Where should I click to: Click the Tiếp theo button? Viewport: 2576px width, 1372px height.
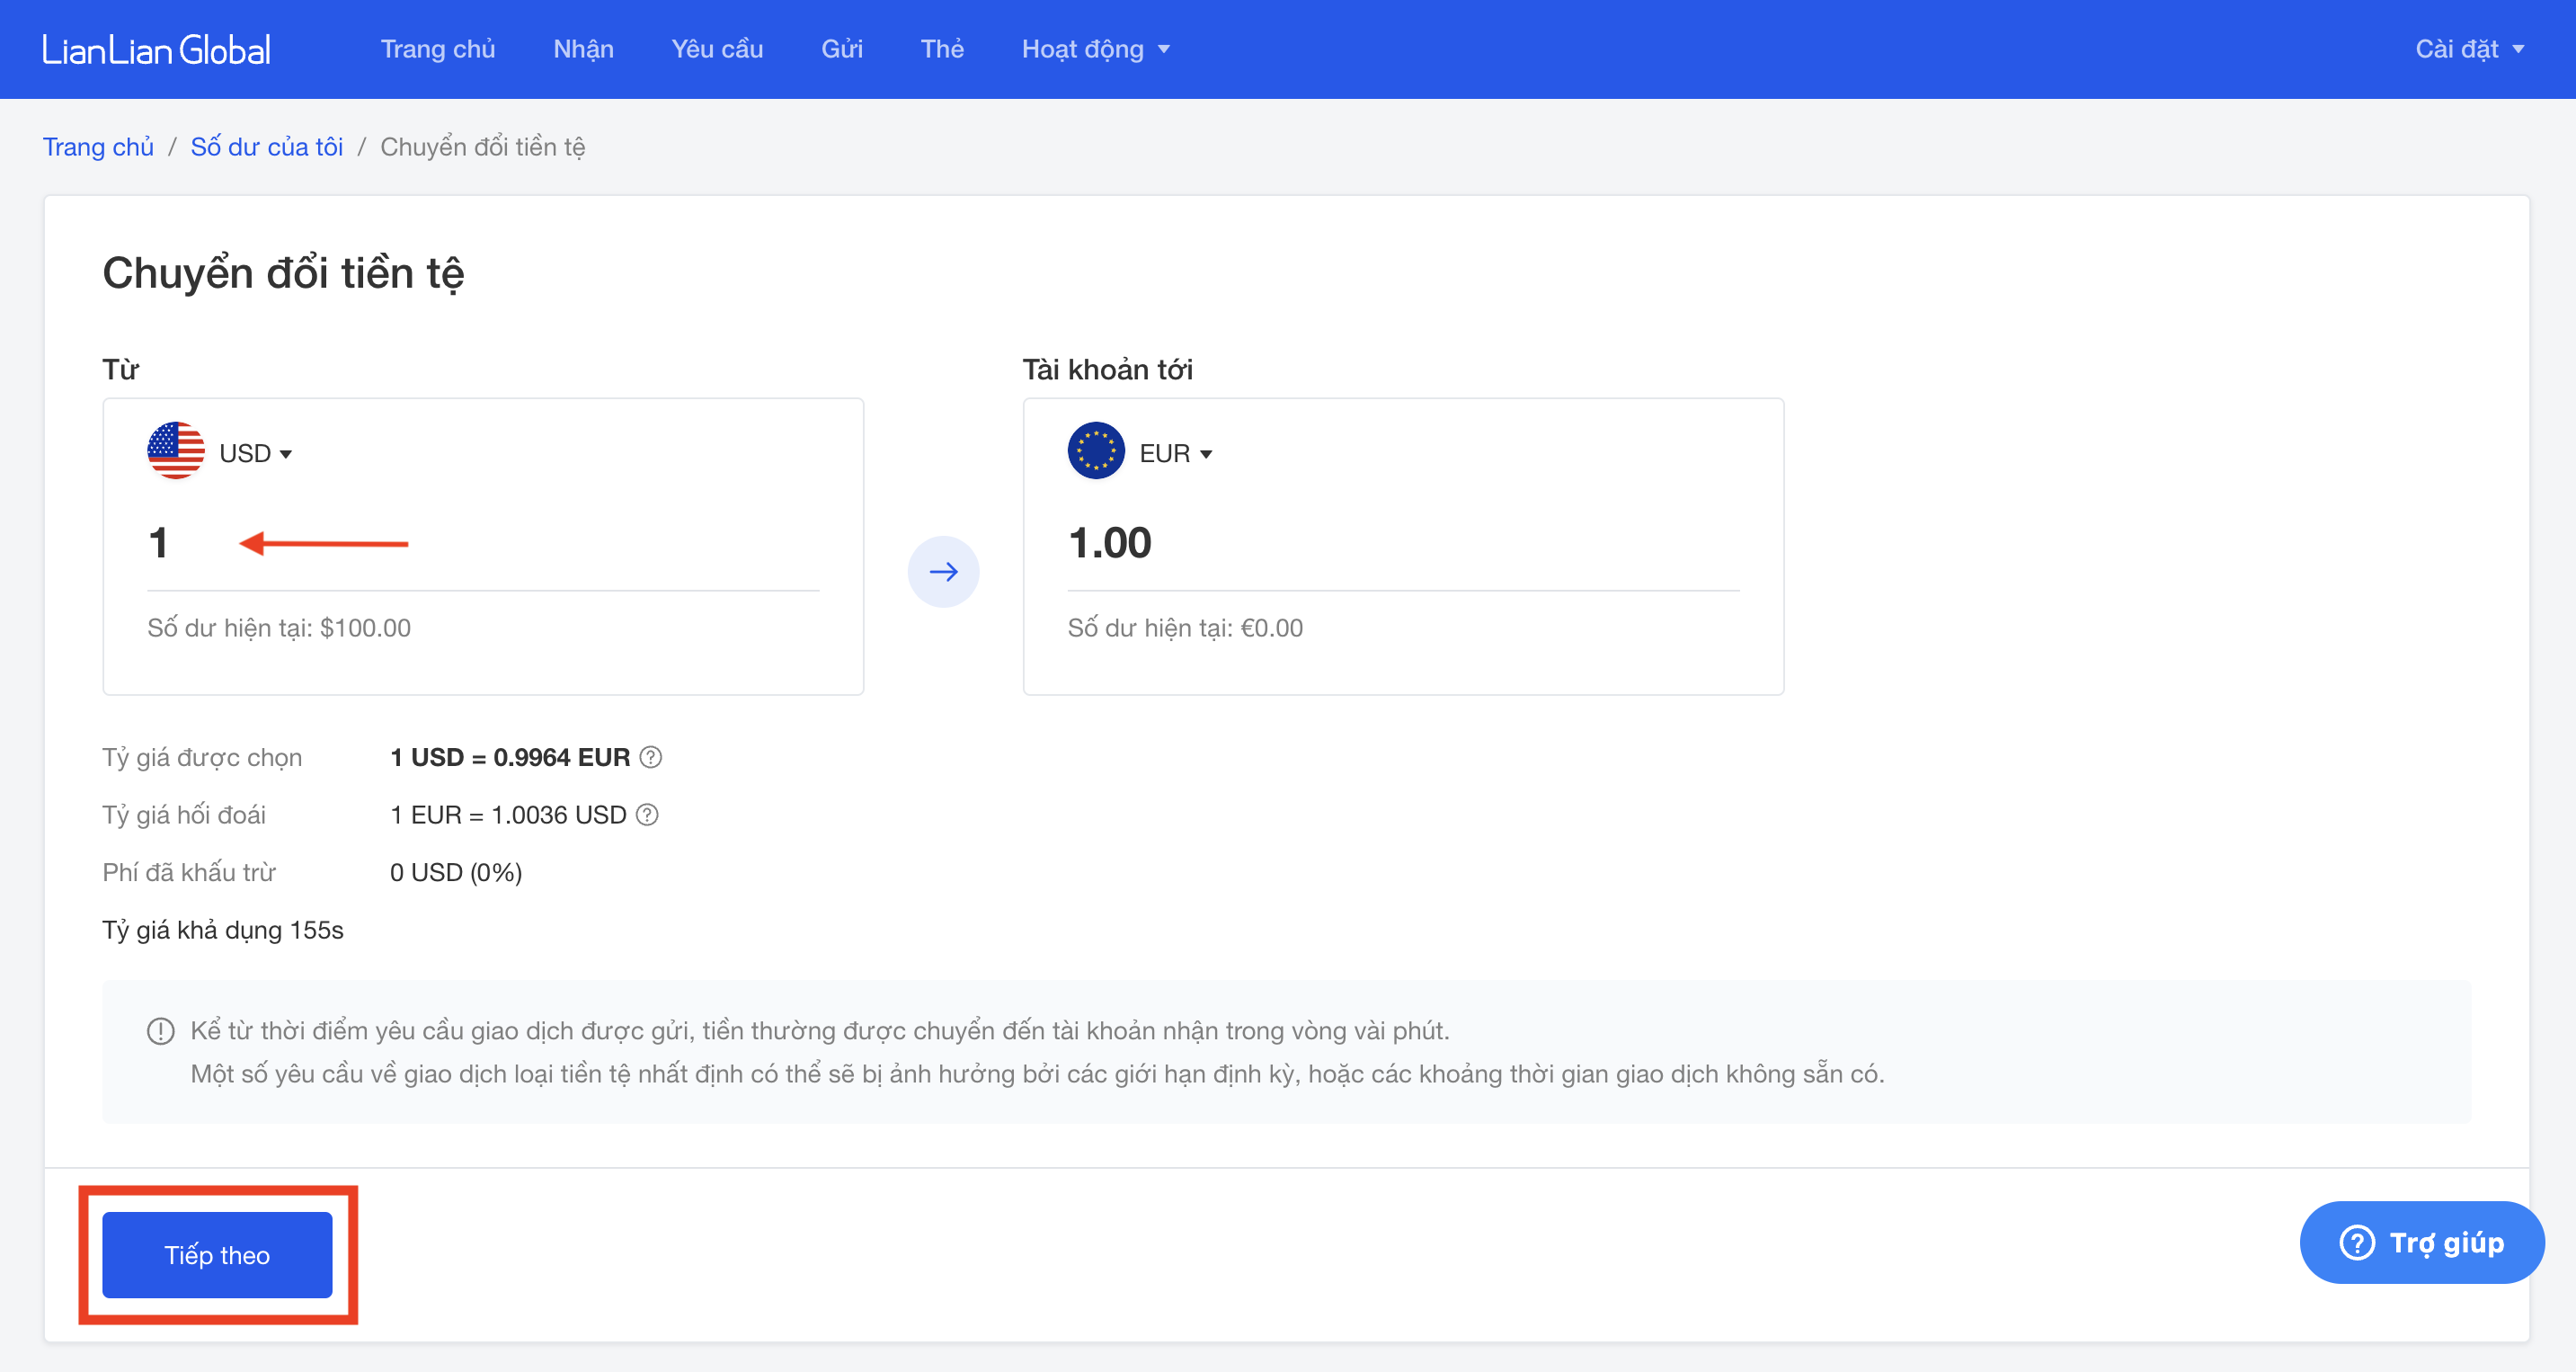click(217, 1255)
